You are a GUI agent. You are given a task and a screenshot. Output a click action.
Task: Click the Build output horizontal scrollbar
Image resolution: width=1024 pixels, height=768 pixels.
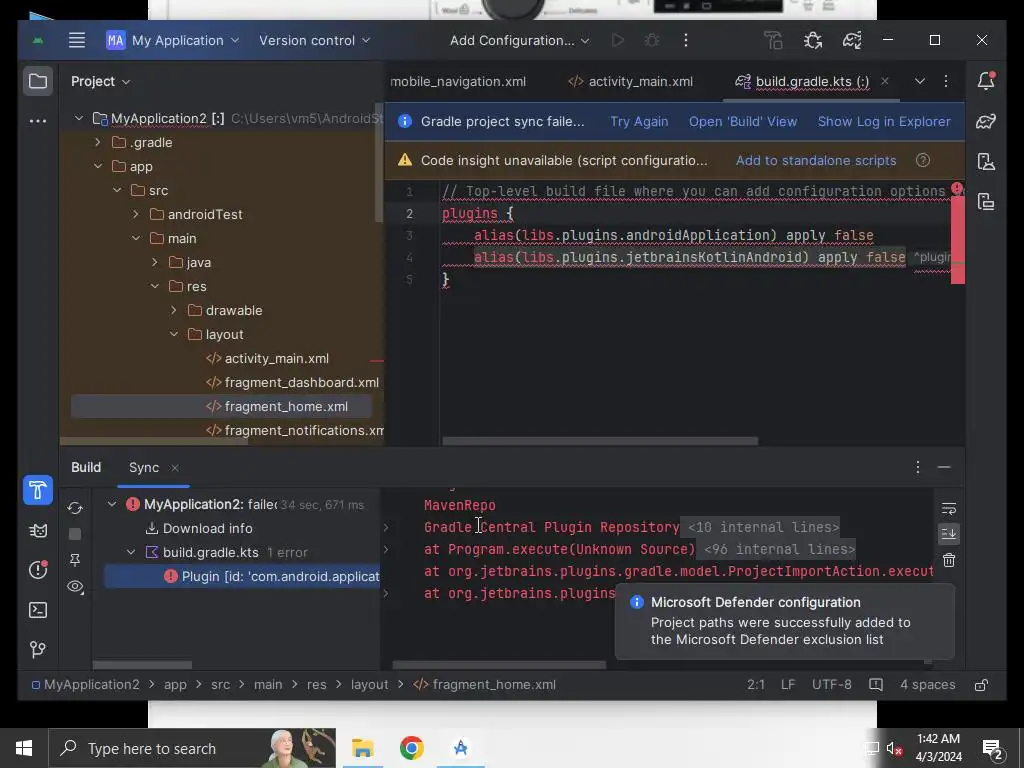[x=499, y=665]
